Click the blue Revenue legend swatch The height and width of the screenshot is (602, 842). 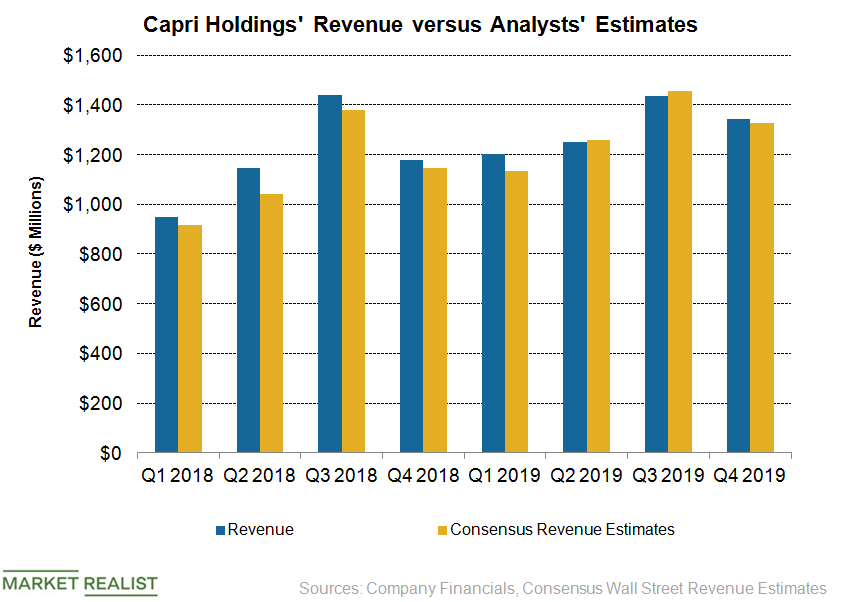click(x=220, y=531)
